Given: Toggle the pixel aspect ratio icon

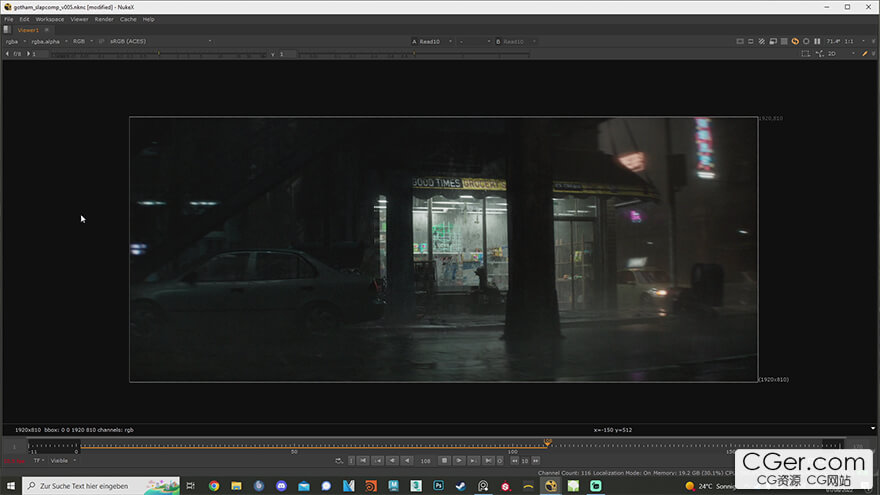Looking at the screenshot, I should click(750, 41).
